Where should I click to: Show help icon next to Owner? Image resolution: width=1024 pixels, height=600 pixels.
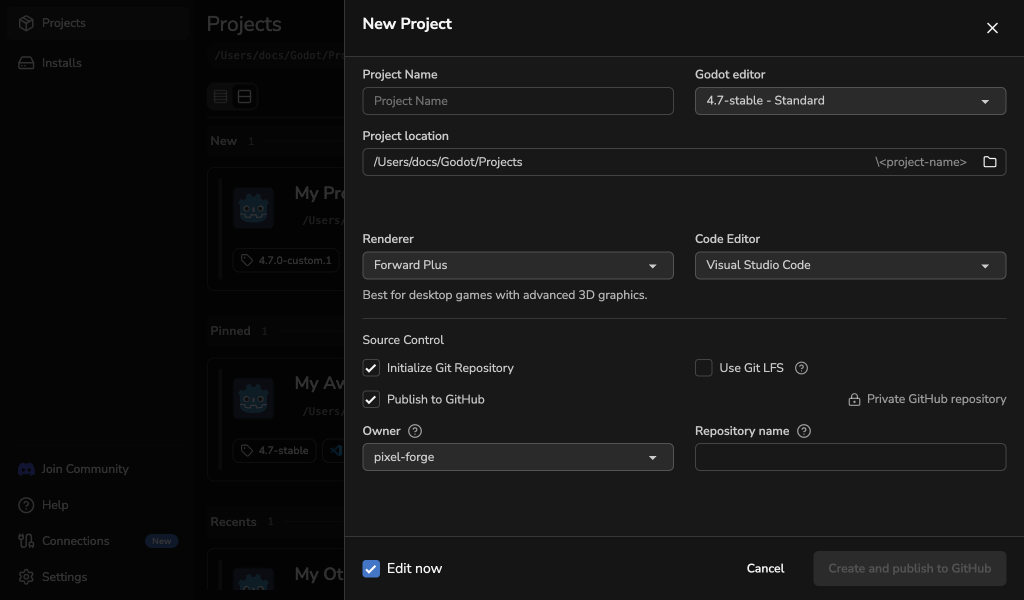tap(415, 431)
